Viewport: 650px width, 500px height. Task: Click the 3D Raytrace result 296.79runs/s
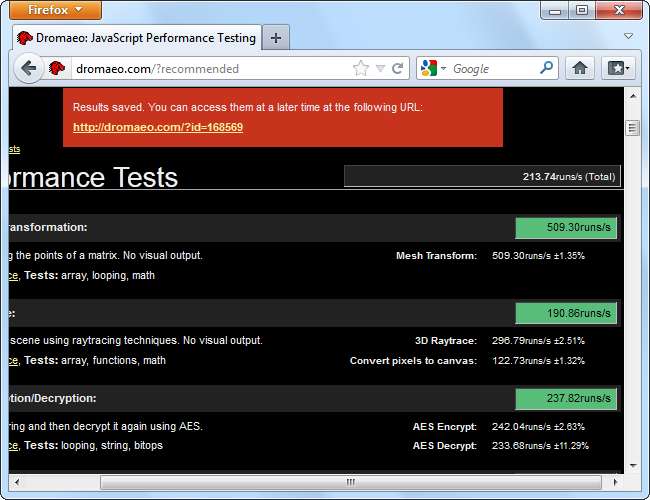(x=538, y=341)
